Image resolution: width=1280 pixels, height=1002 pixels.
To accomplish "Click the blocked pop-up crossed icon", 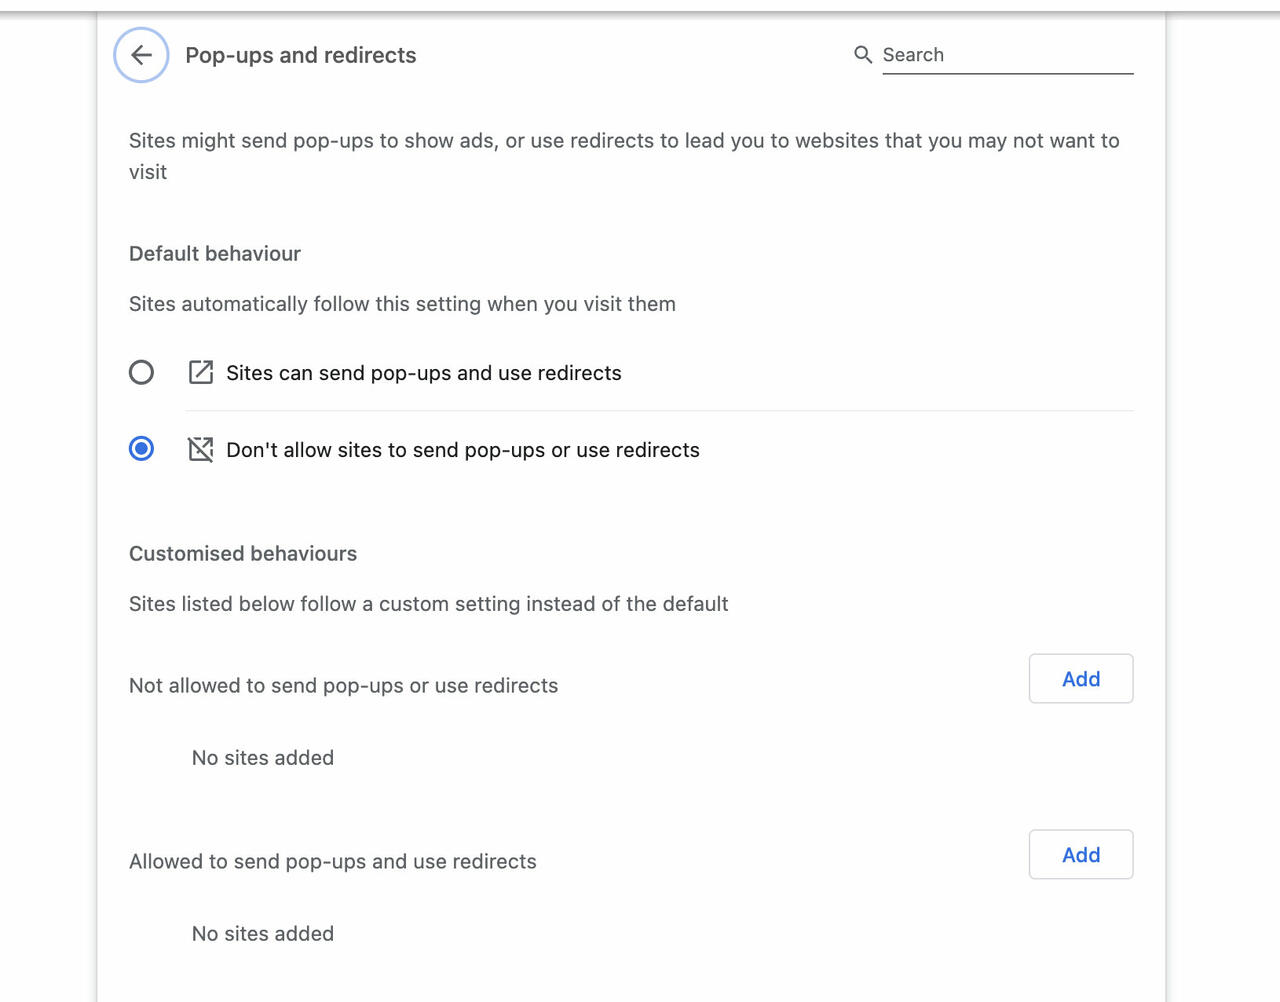I will click(x=201, y=449).
